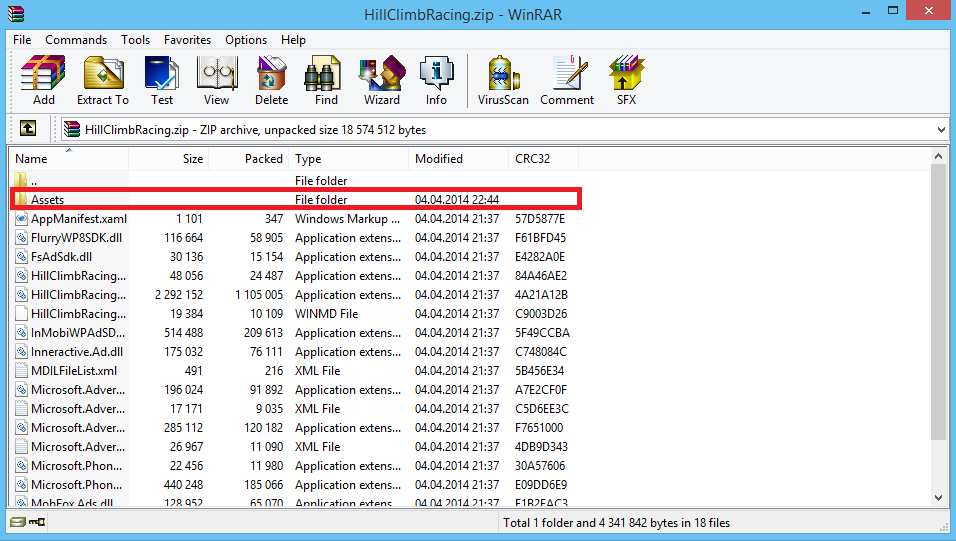This screenshot has height=541, width=956.
Task: Select HillClimbRacing WINMD File row
Action: coord(294,313)
